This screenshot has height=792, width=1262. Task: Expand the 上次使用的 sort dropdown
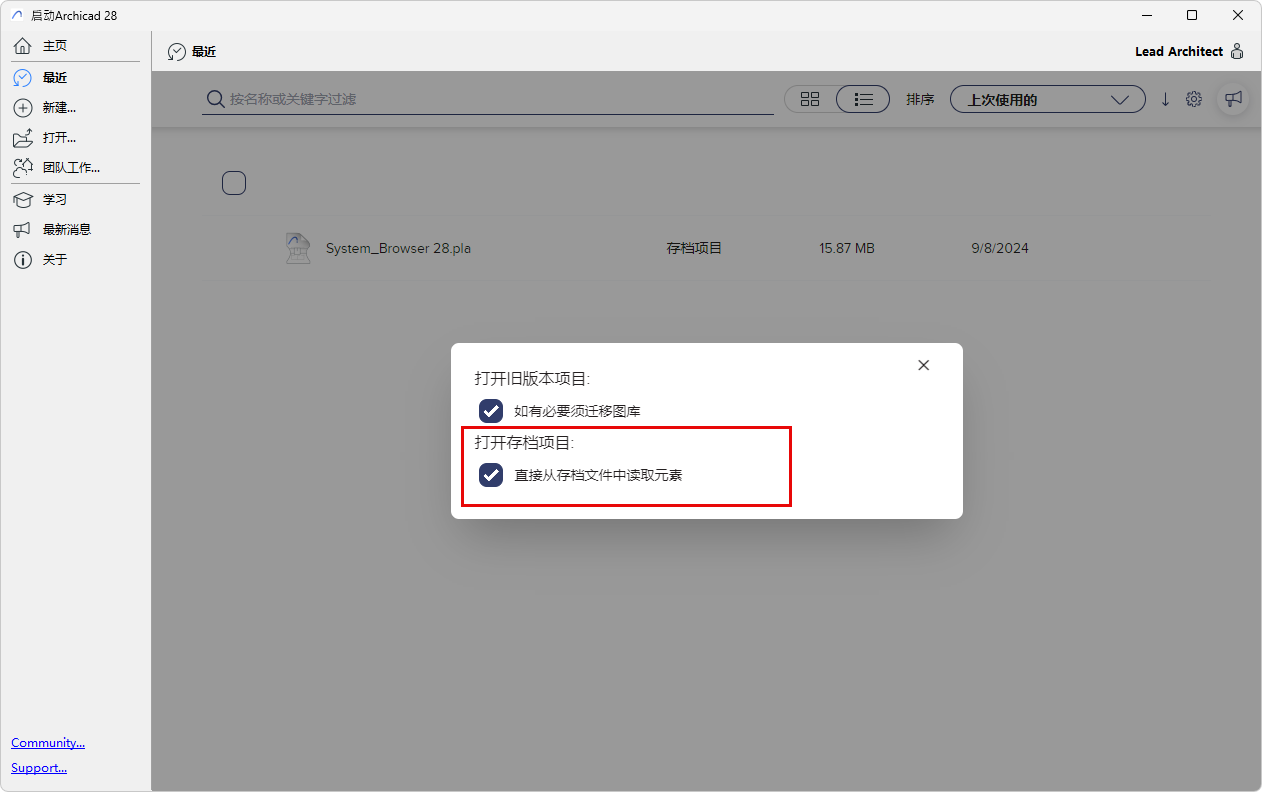tap(1047, 99)
